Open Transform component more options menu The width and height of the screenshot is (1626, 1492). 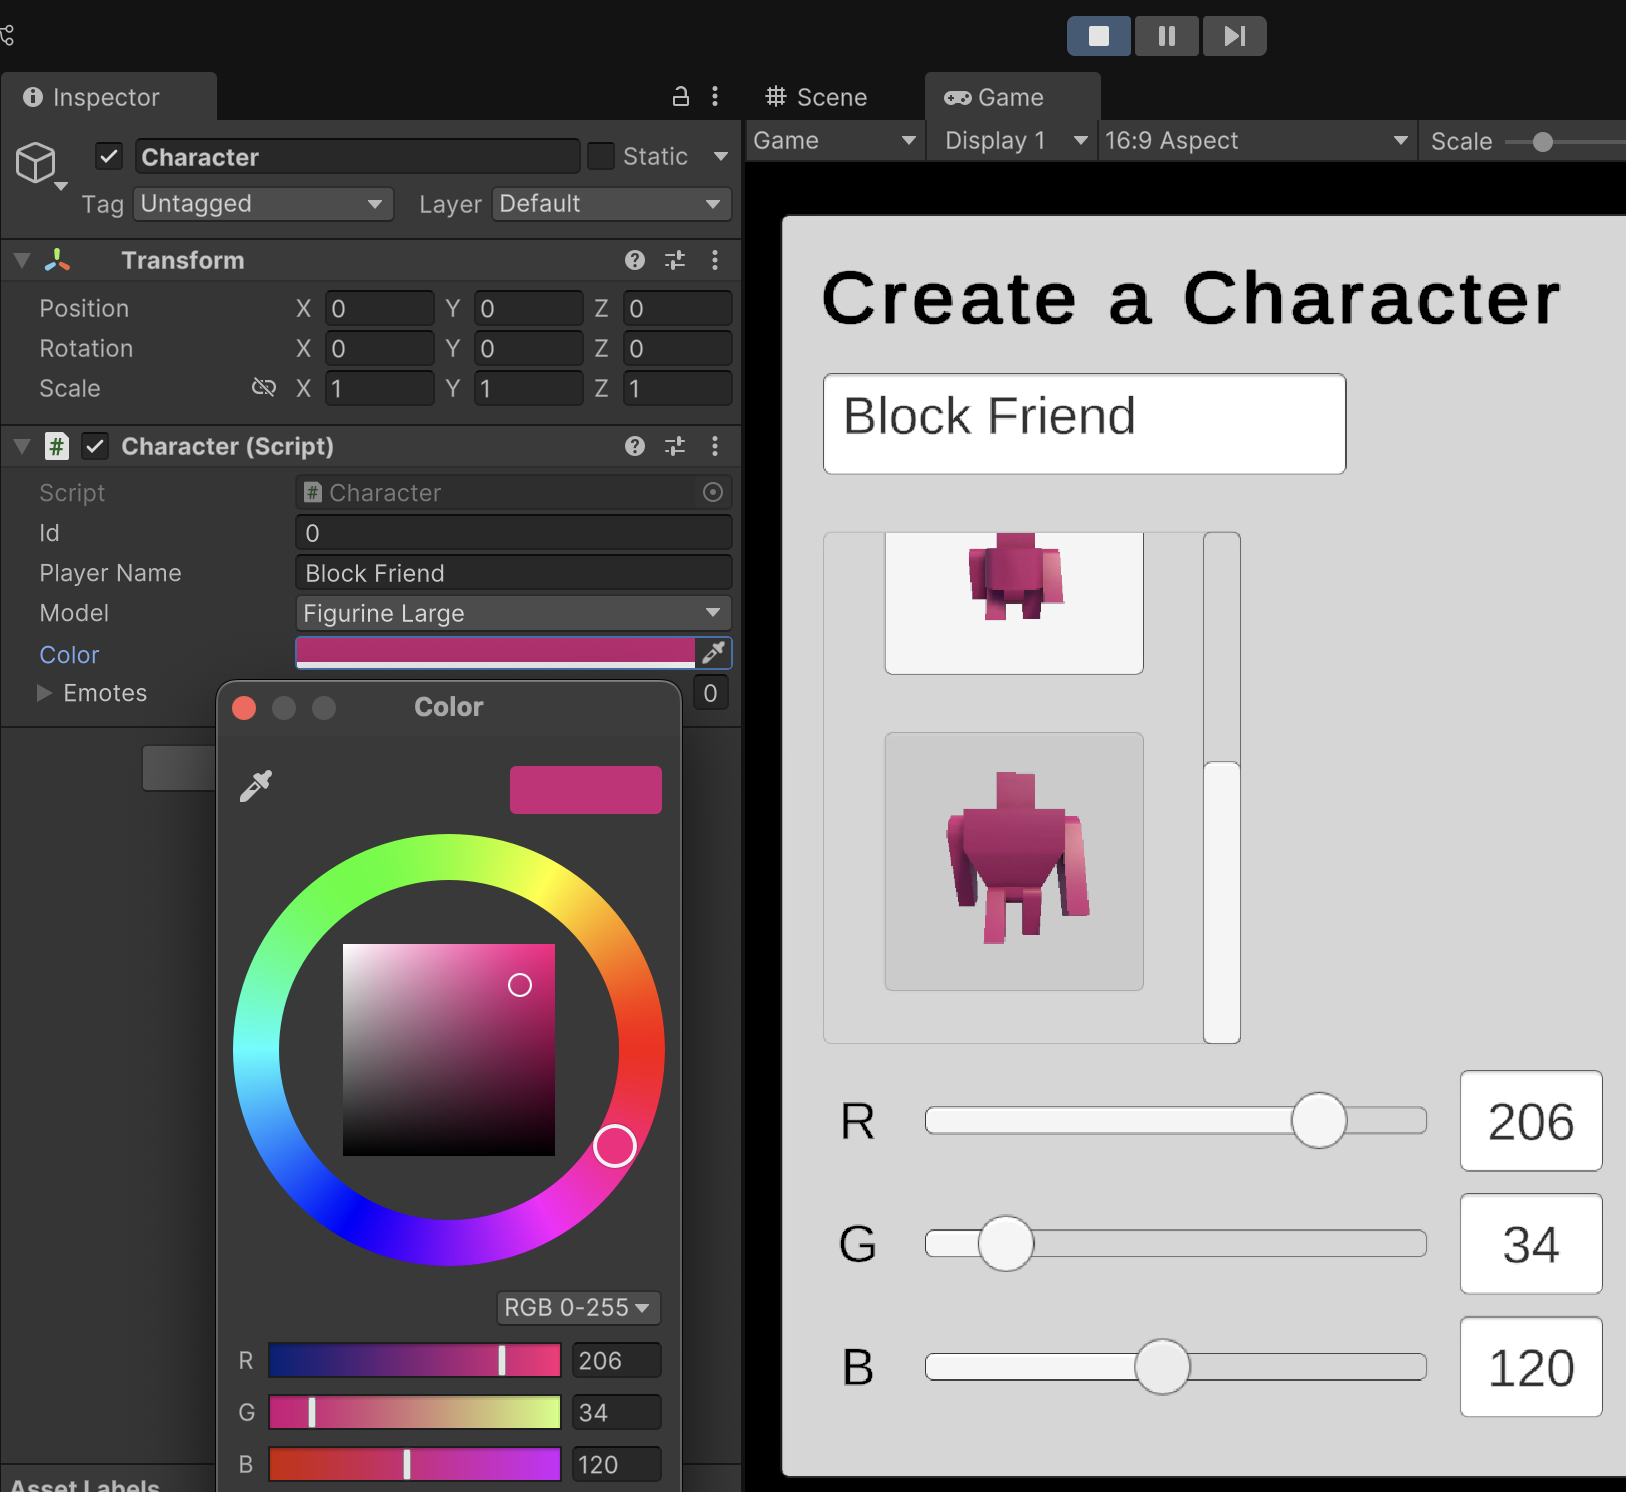click(714, 260)
